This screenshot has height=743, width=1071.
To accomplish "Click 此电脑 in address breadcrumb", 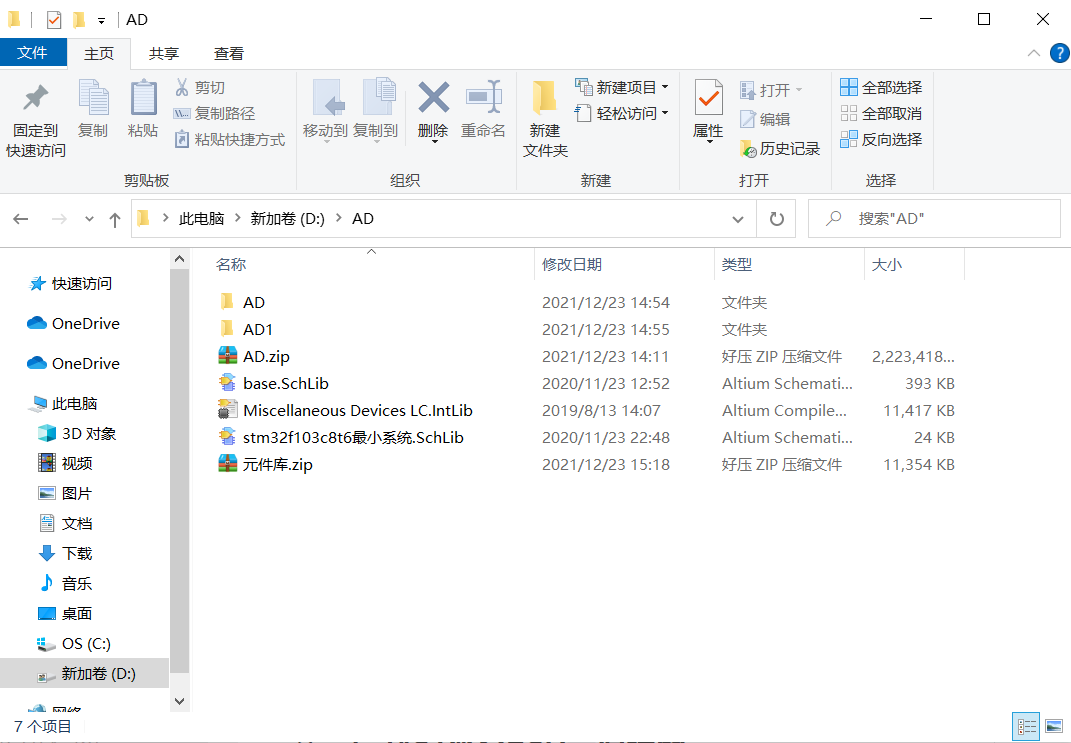I will coord(201,219).
